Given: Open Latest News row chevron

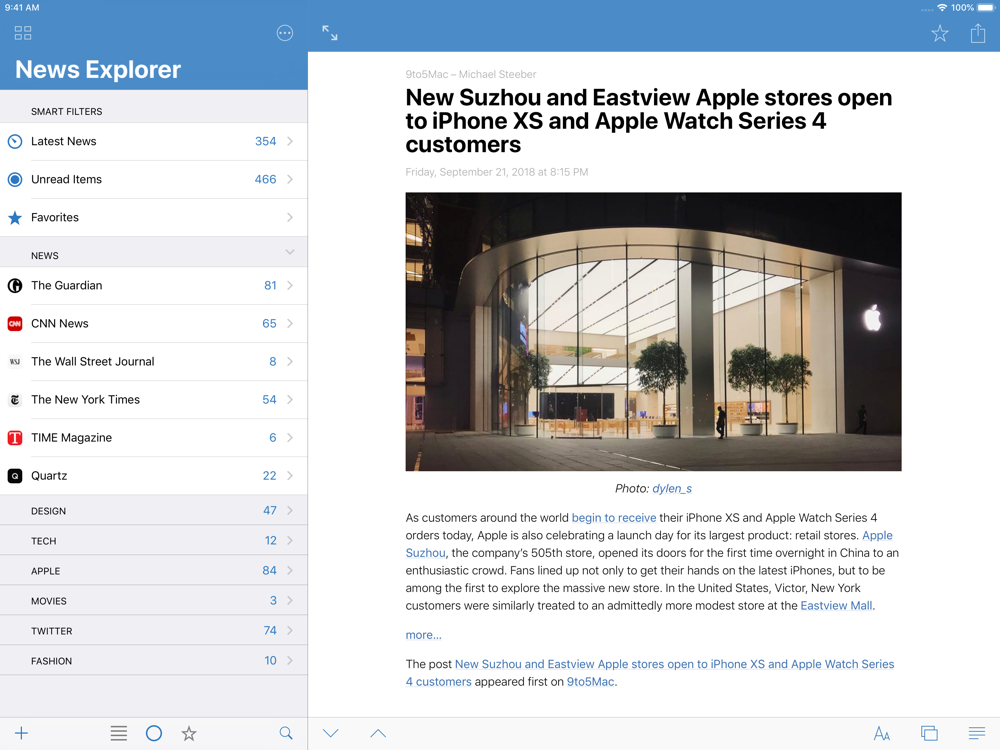Looking at the screenshot, I should click(290, 141).
